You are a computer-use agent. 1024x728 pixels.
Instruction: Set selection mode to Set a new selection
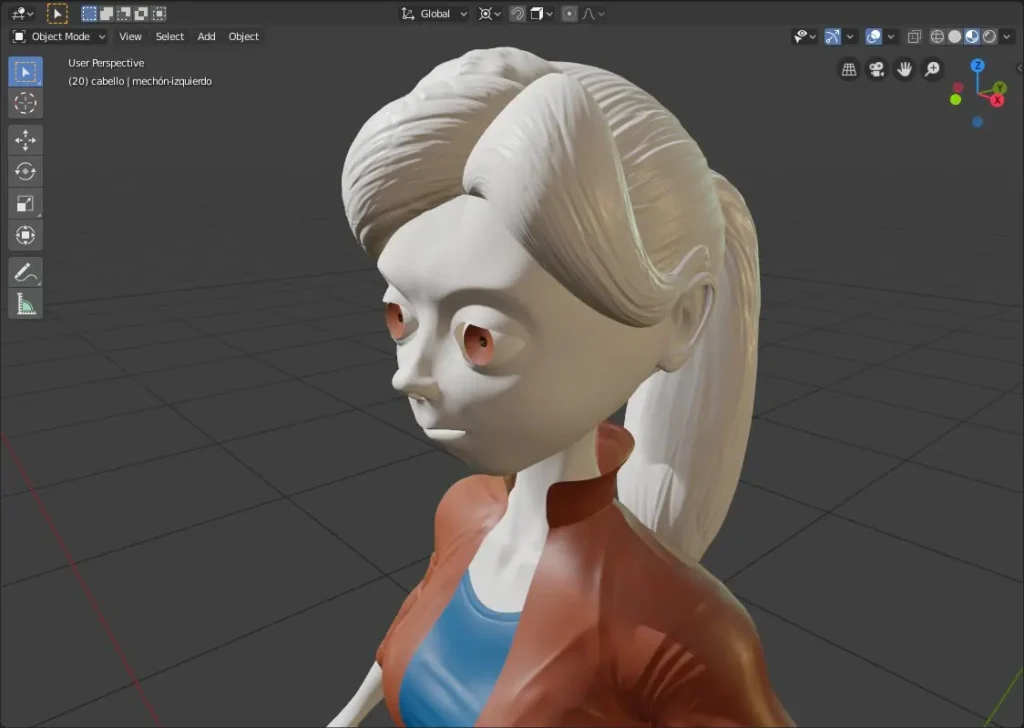(89, 13)
